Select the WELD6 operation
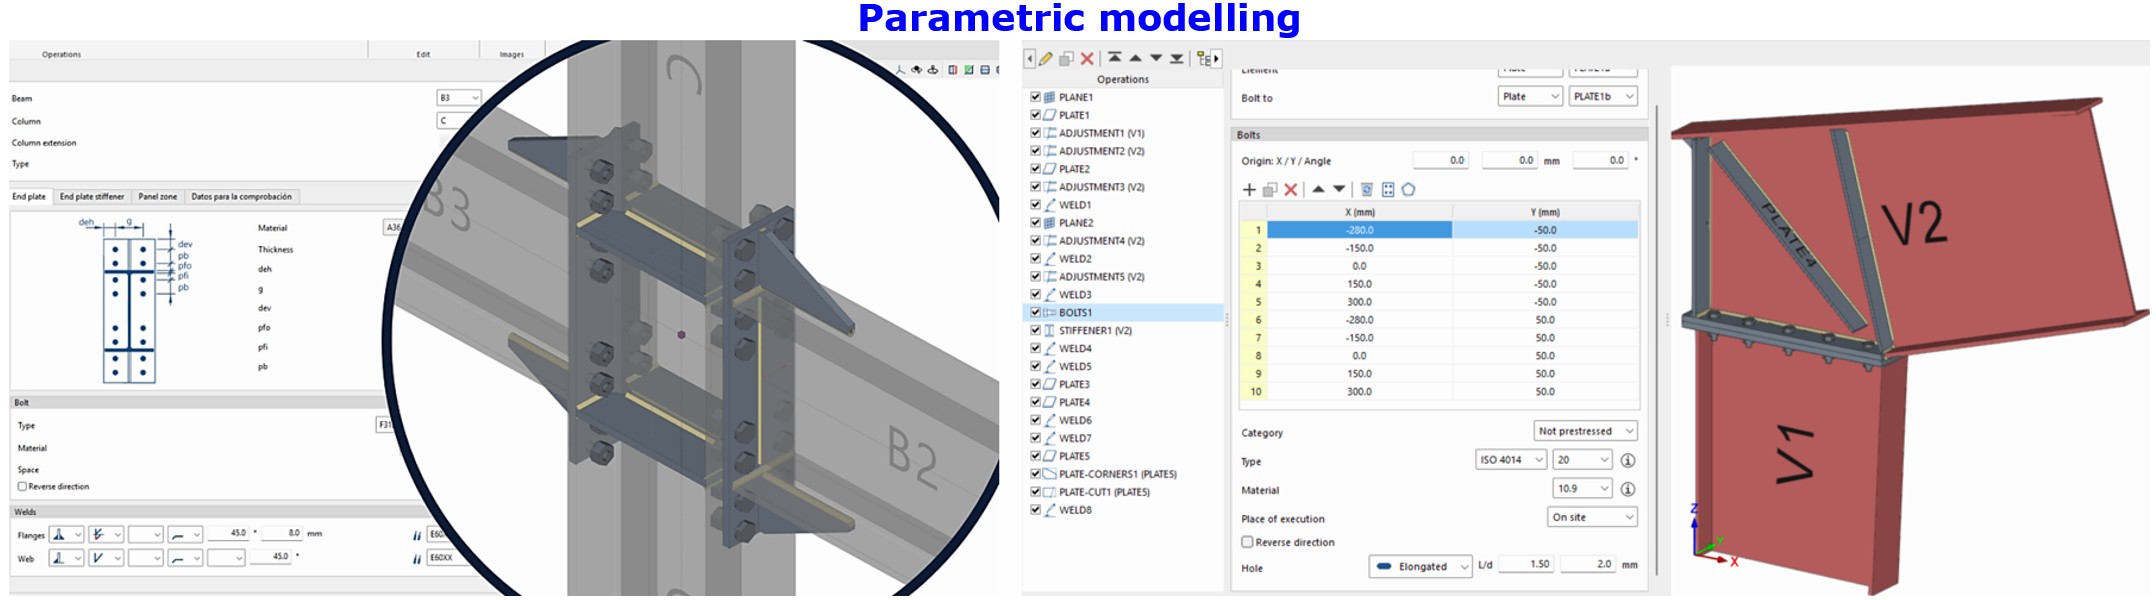Viewport: 2156px width, 600px height. pos(1076,420)
